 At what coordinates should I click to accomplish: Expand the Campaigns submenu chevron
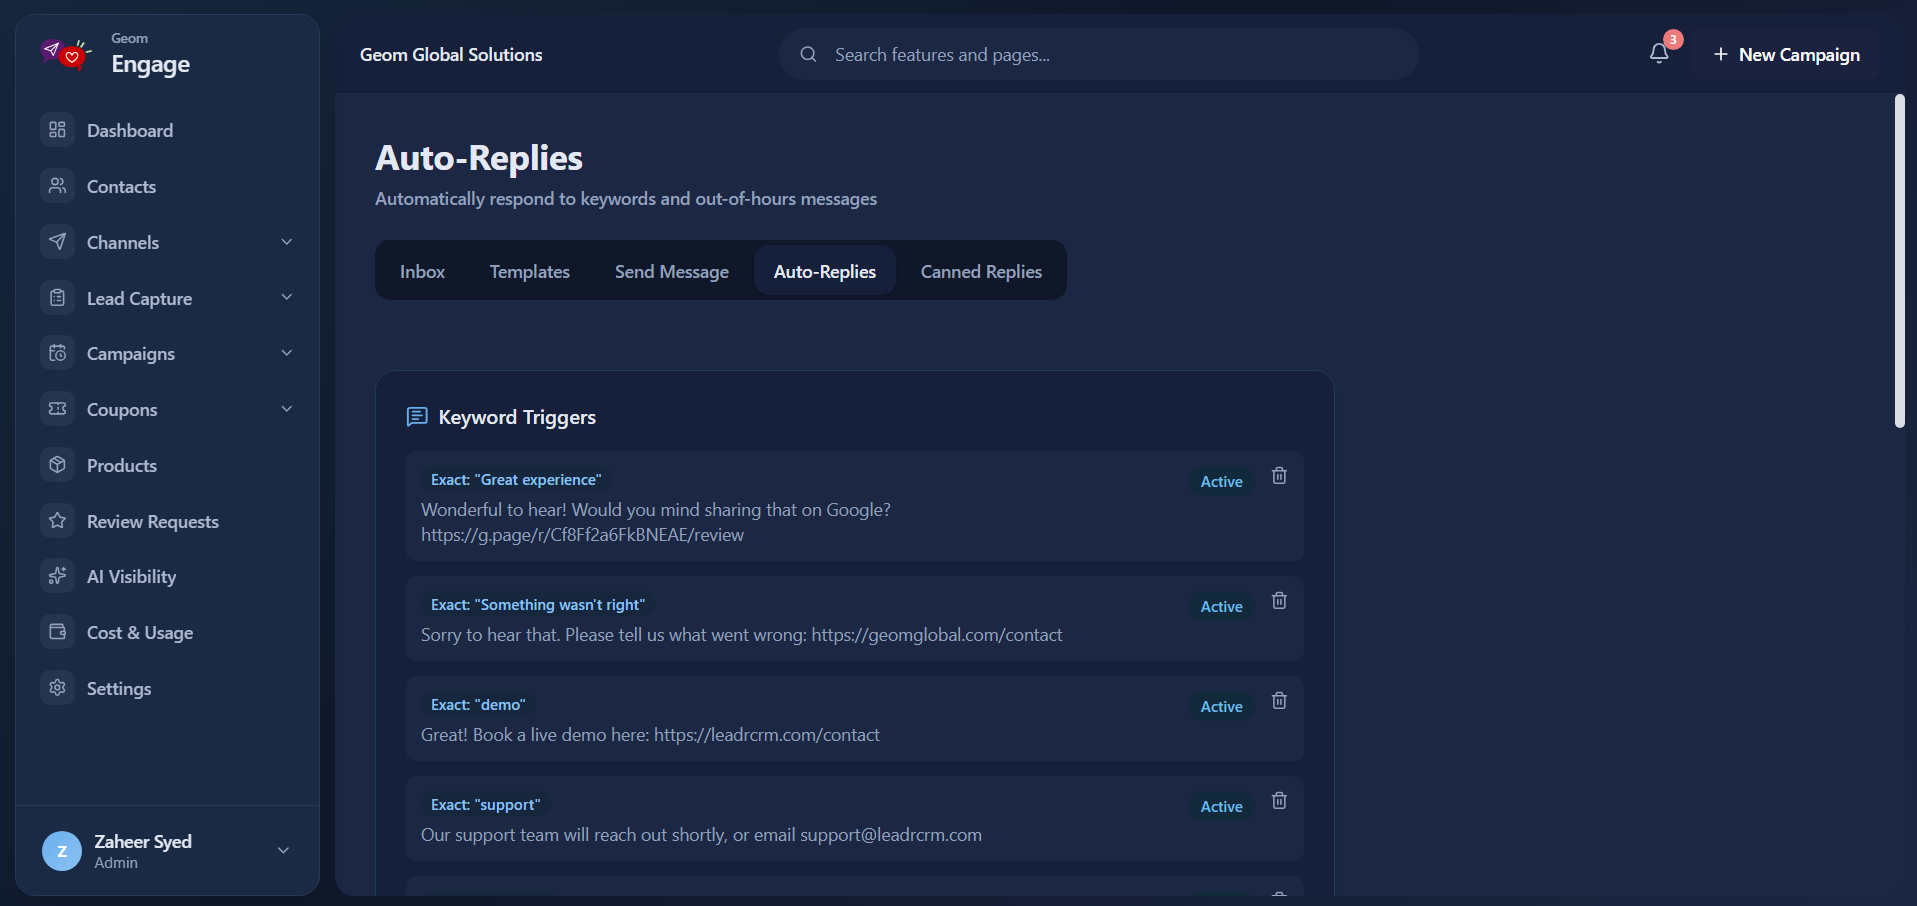coord(287,353)
